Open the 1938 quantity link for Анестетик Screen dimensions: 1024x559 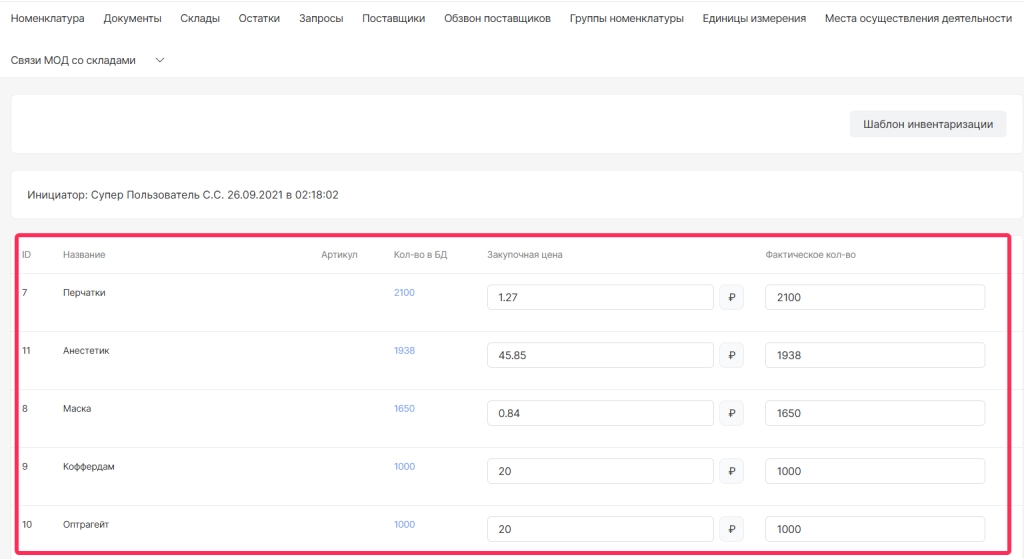(404, 351)
